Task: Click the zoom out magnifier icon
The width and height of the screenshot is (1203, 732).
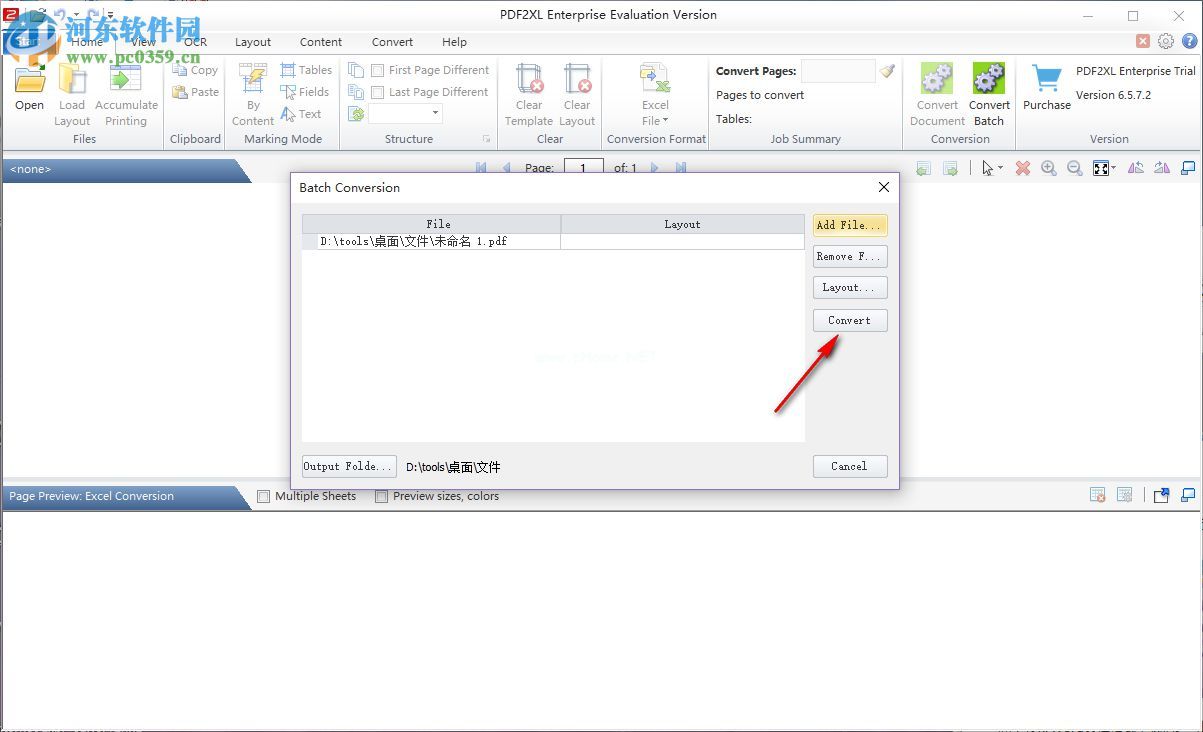Action: [x=1074, y=168]
